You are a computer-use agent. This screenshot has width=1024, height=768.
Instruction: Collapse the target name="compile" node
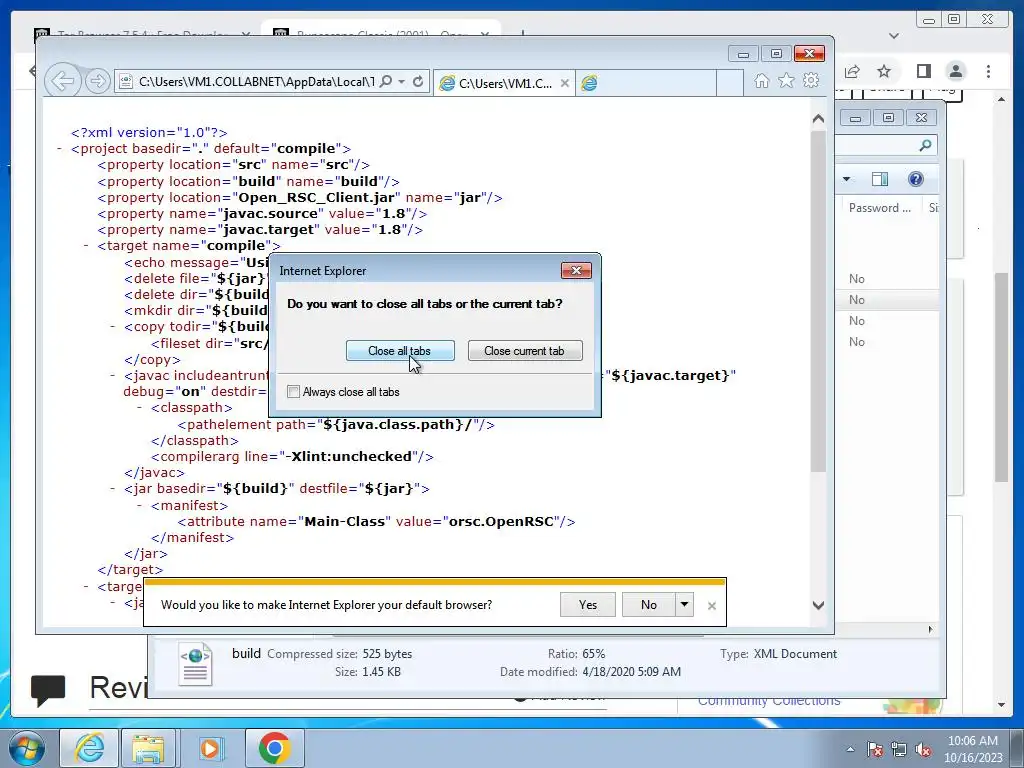86,246
